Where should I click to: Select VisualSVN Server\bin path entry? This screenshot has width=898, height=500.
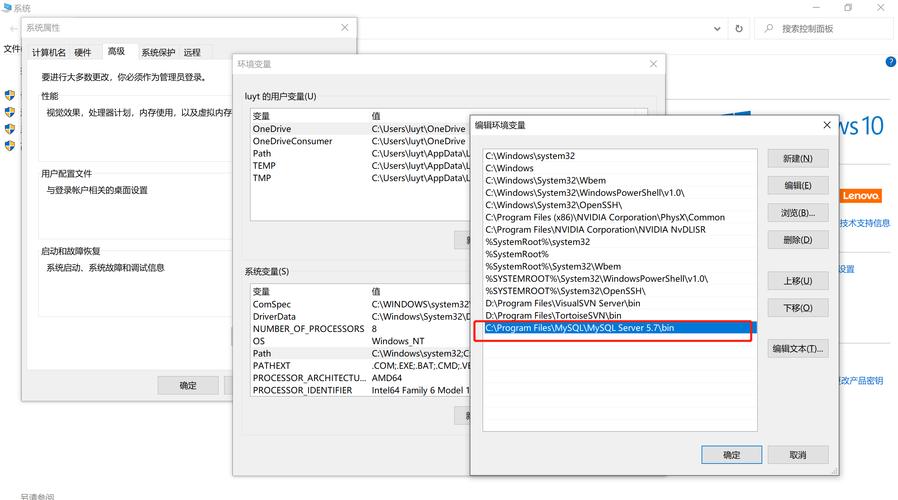point(620,304)
